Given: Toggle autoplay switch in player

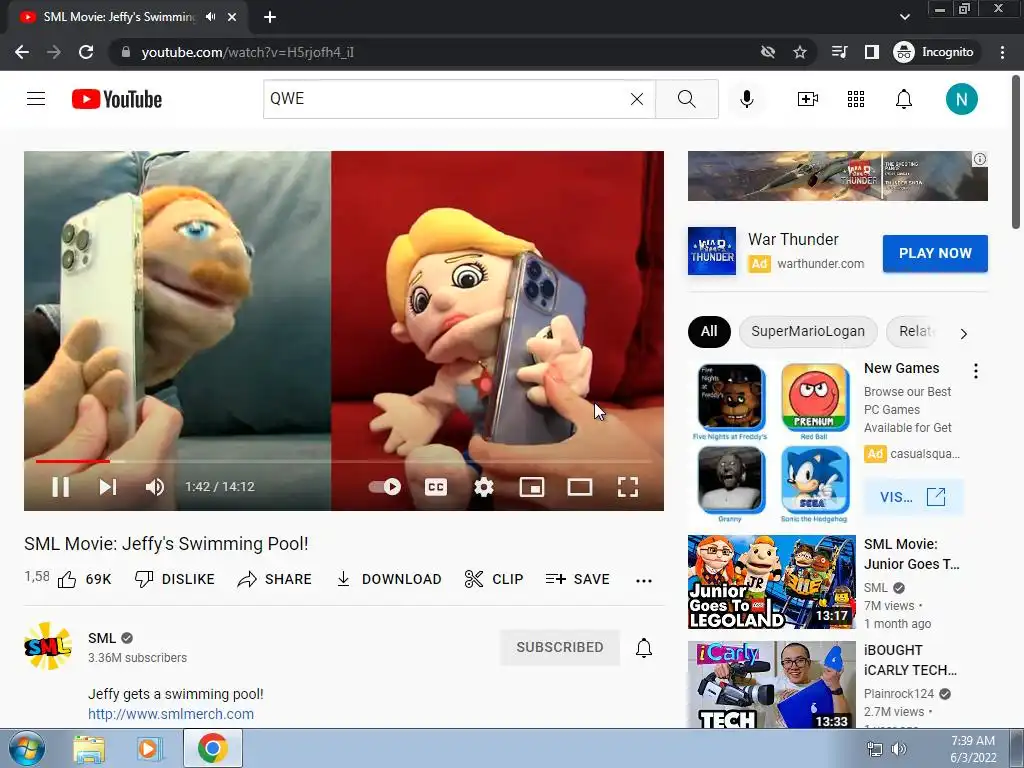Looking at the screenshot, I should point(385,487).
